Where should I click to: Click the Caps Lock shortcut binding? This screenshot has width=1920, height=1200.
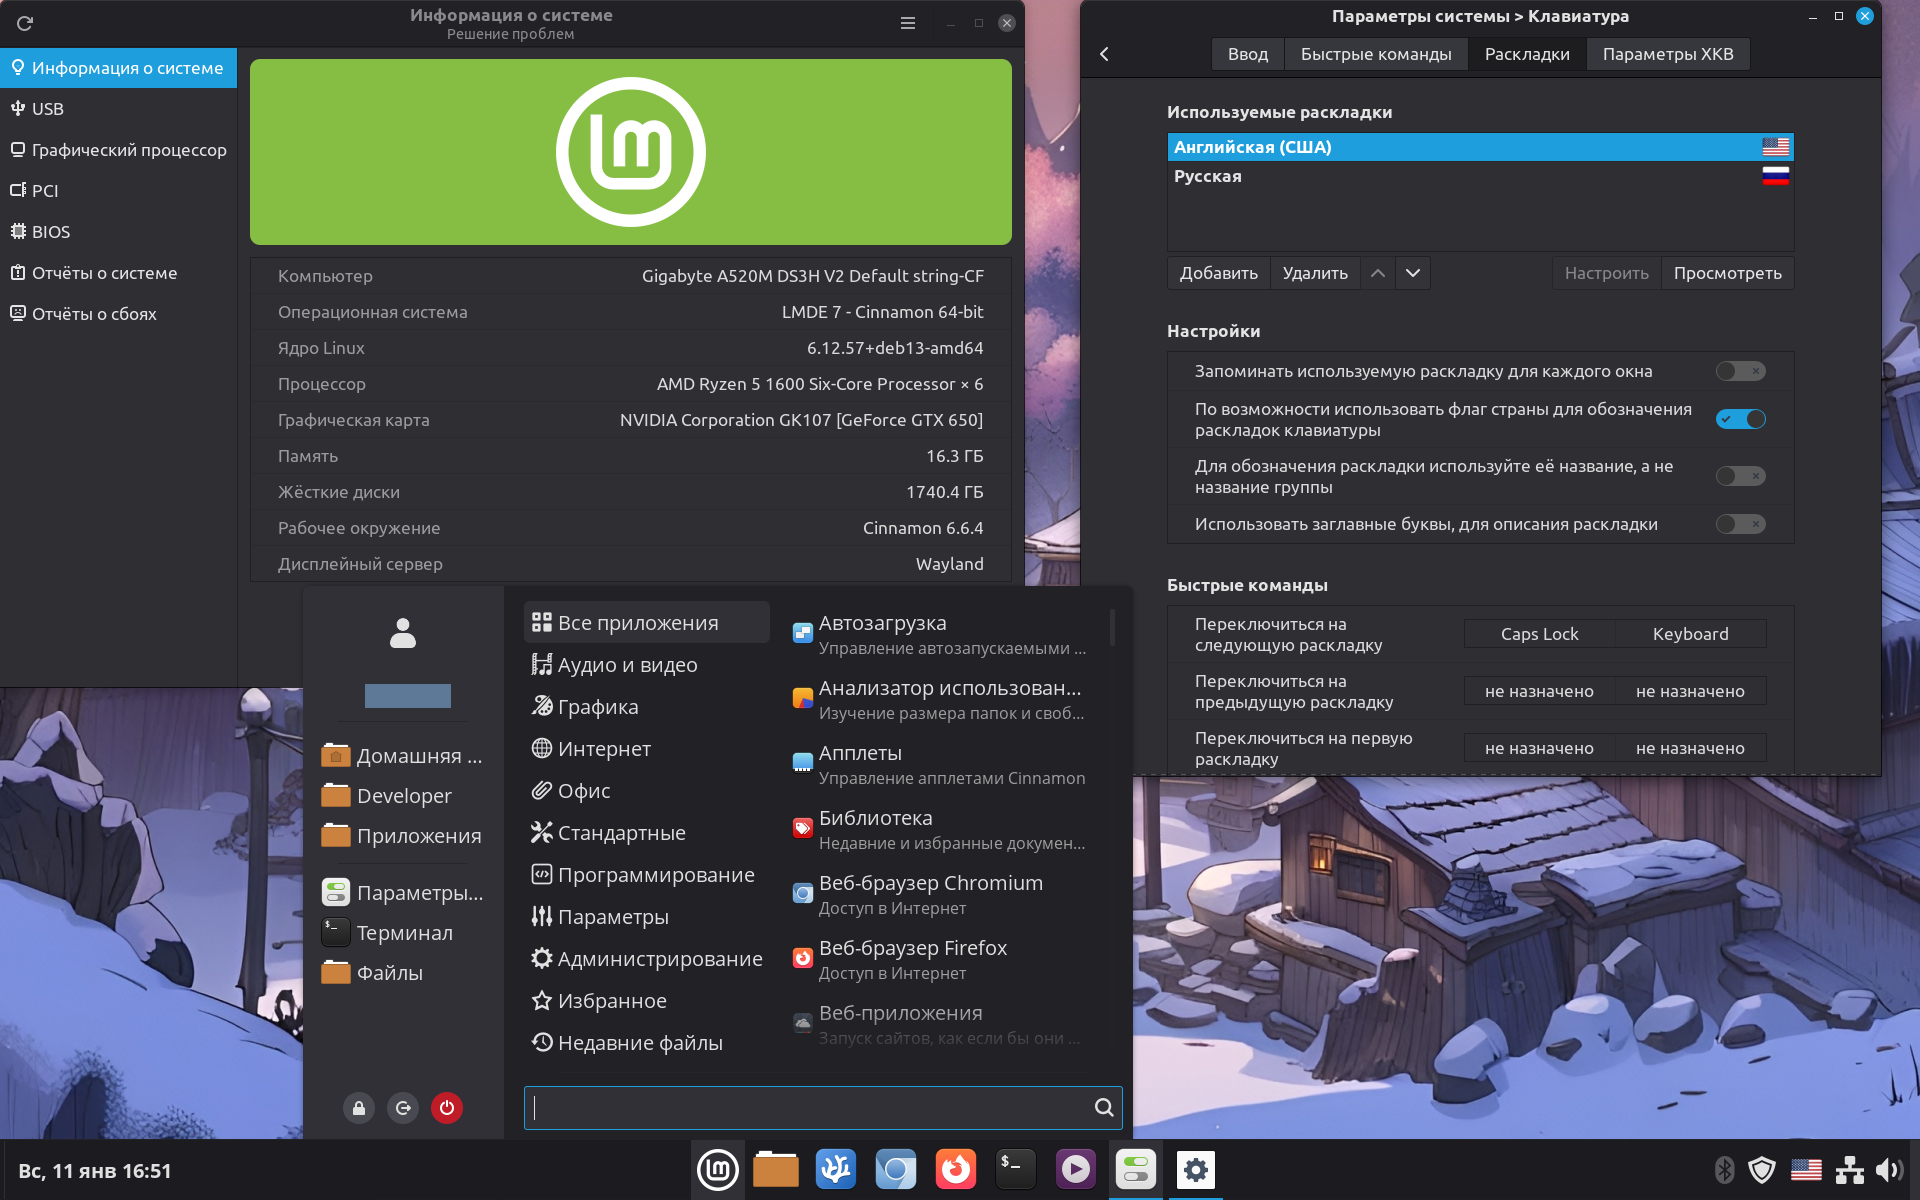(1539, 634)
